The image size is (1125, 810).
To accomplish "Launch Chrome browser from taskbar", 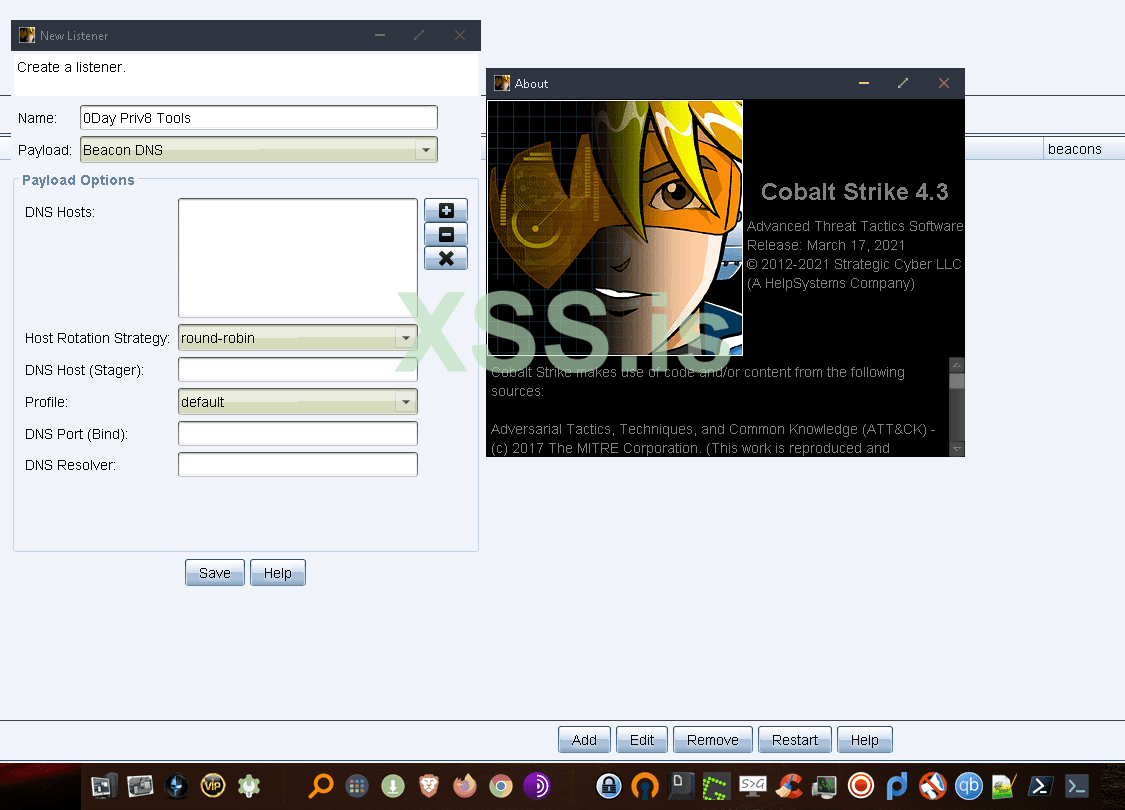I will (x=501, y=786).
